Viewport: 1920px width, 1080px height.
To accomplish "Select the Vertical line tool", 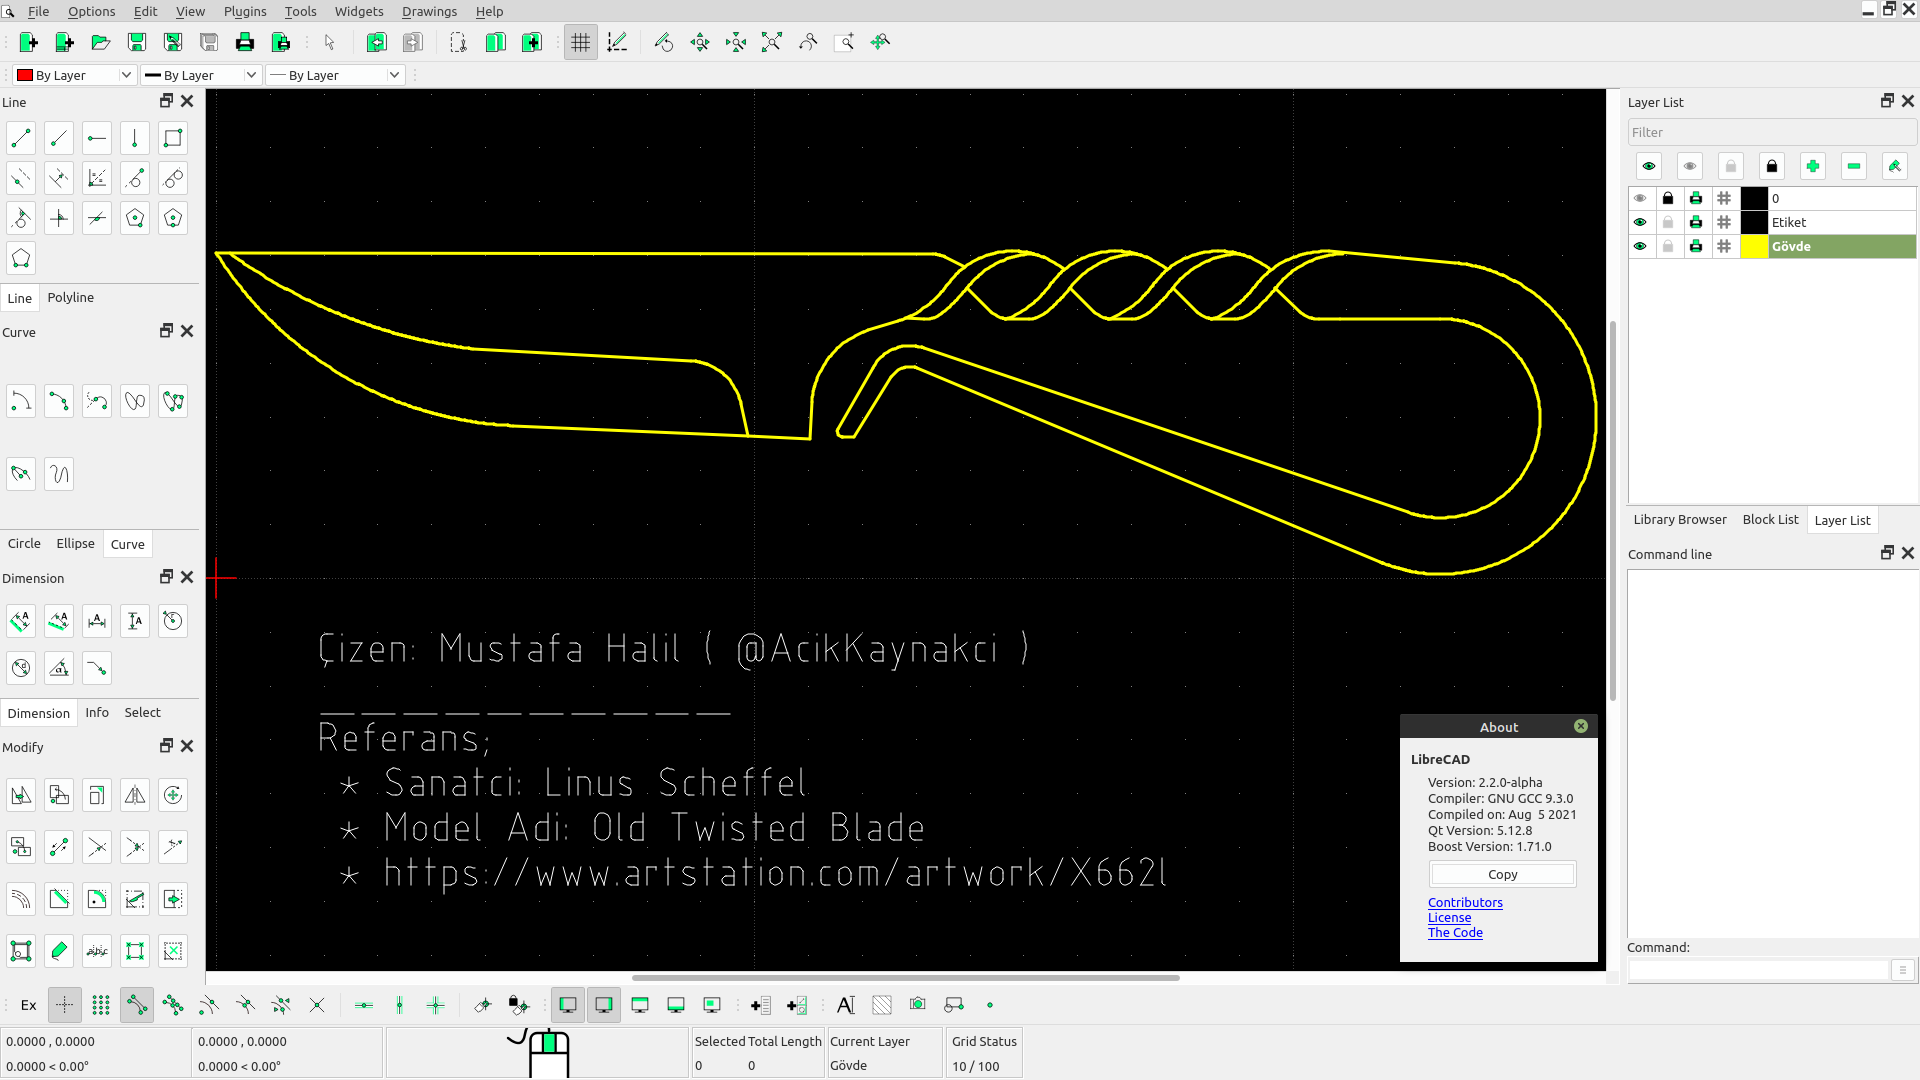I will point(135,138).
